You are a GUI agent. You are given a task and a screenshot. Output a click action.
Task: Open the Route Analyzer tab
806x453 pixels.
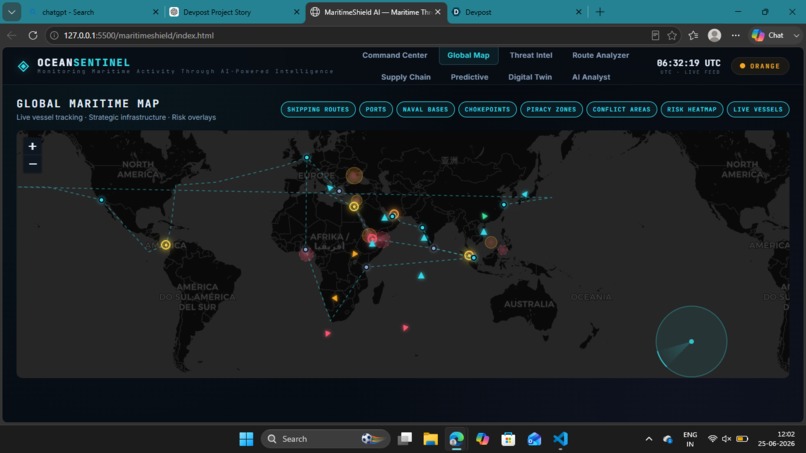600,55
